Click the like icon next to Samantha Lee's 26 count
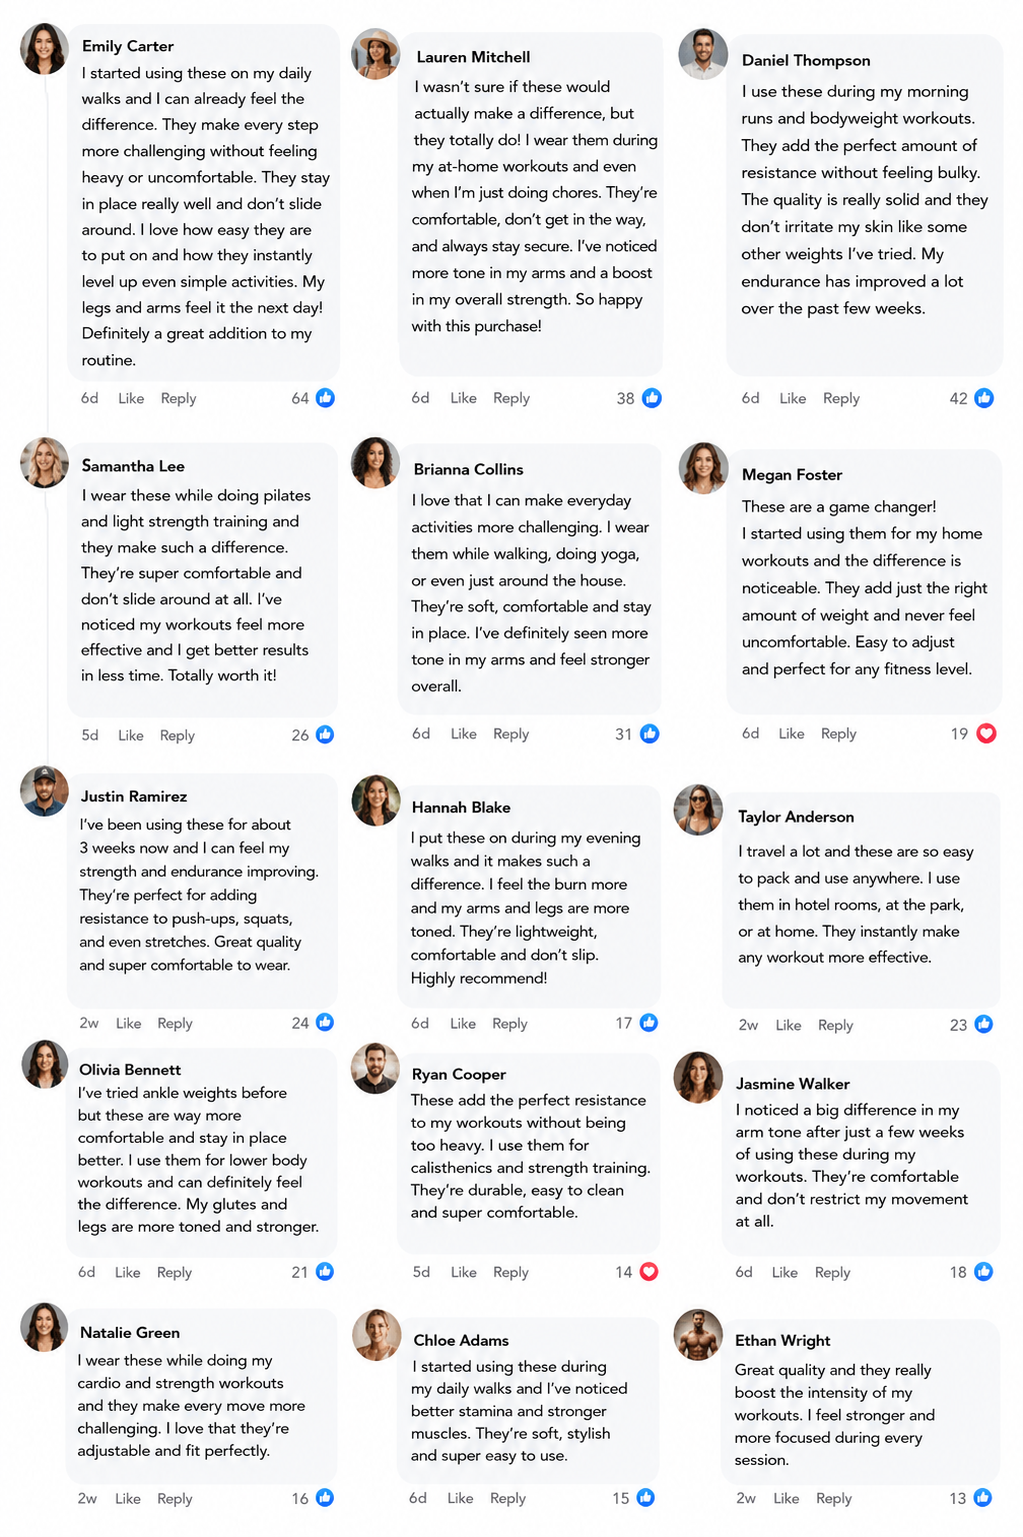The height and width of the screenshot is (1537, 1023). 325,735
